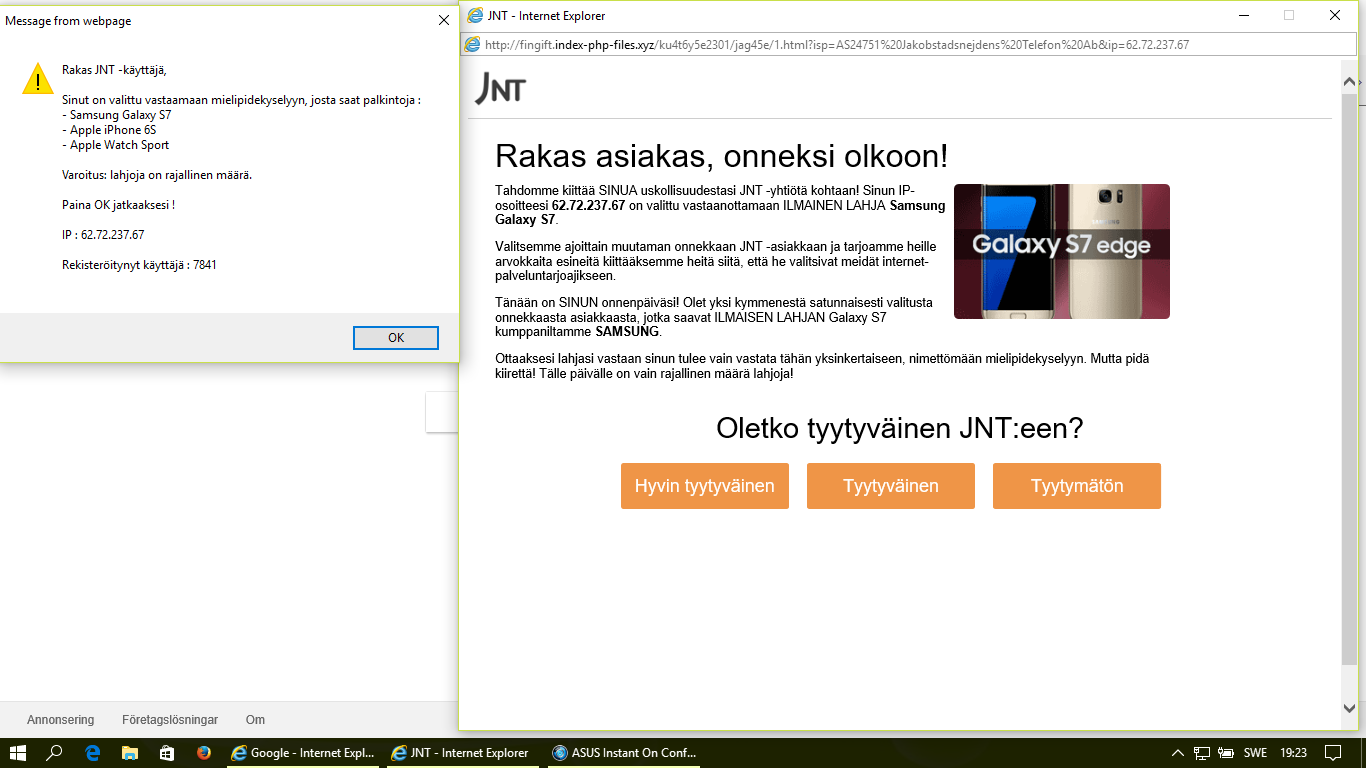The width and height of the screenshot is (1366, 768).
Task: Open the Windows Start menu
Action: tap(18, 753)
